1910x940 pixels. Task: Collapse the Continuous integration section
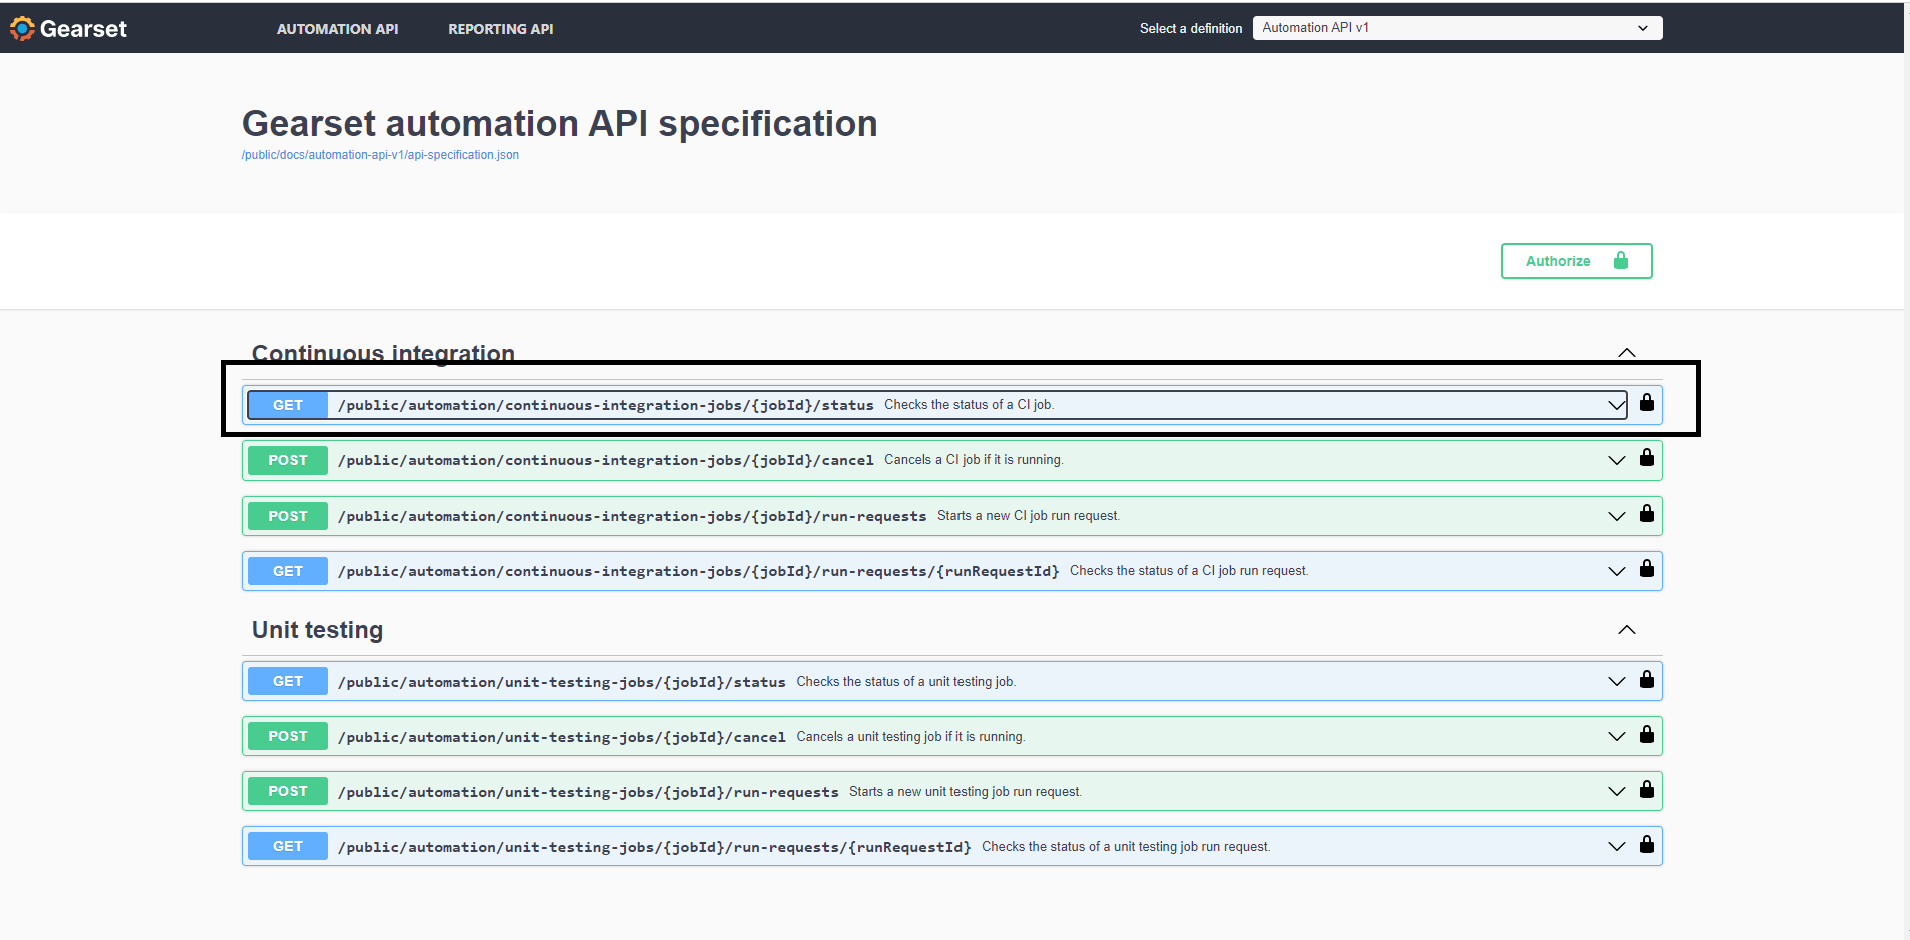coord(1626,353)
